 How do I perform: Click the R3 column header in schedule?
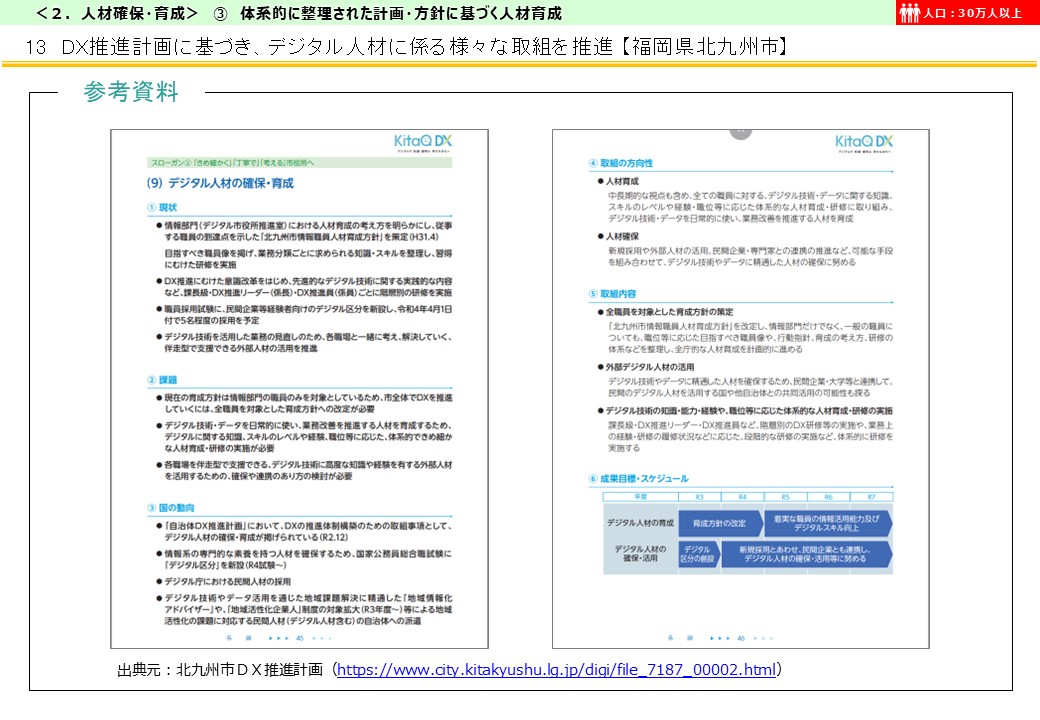pos(699,497)
